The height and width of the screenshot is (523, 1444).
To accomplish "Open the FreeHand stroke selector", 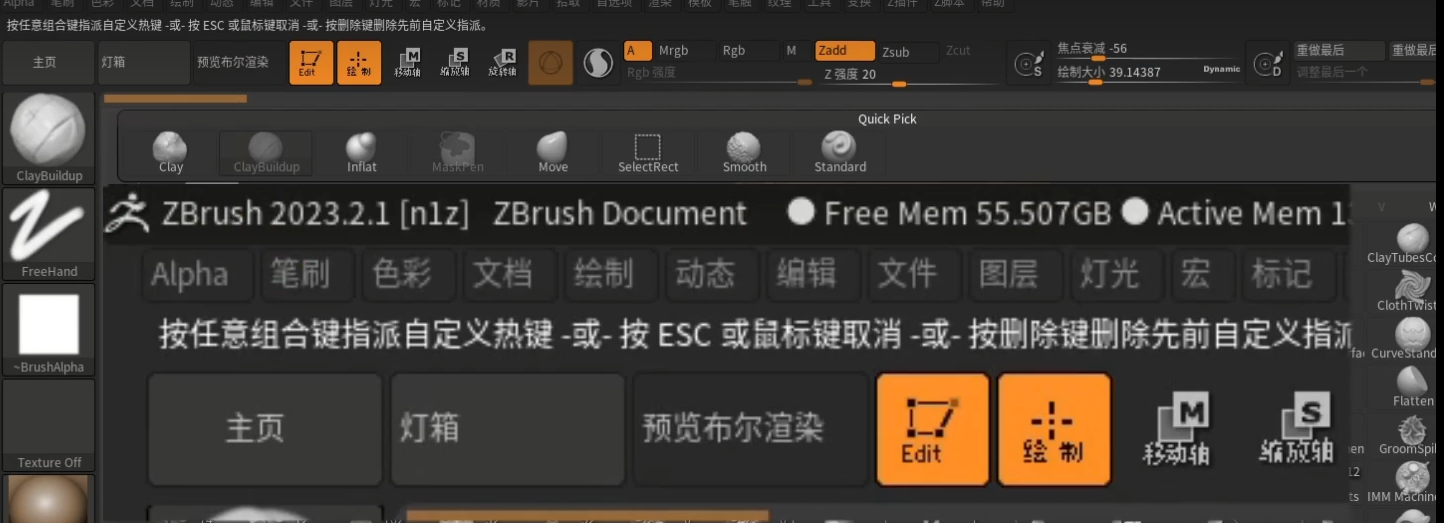I will 48,234.
